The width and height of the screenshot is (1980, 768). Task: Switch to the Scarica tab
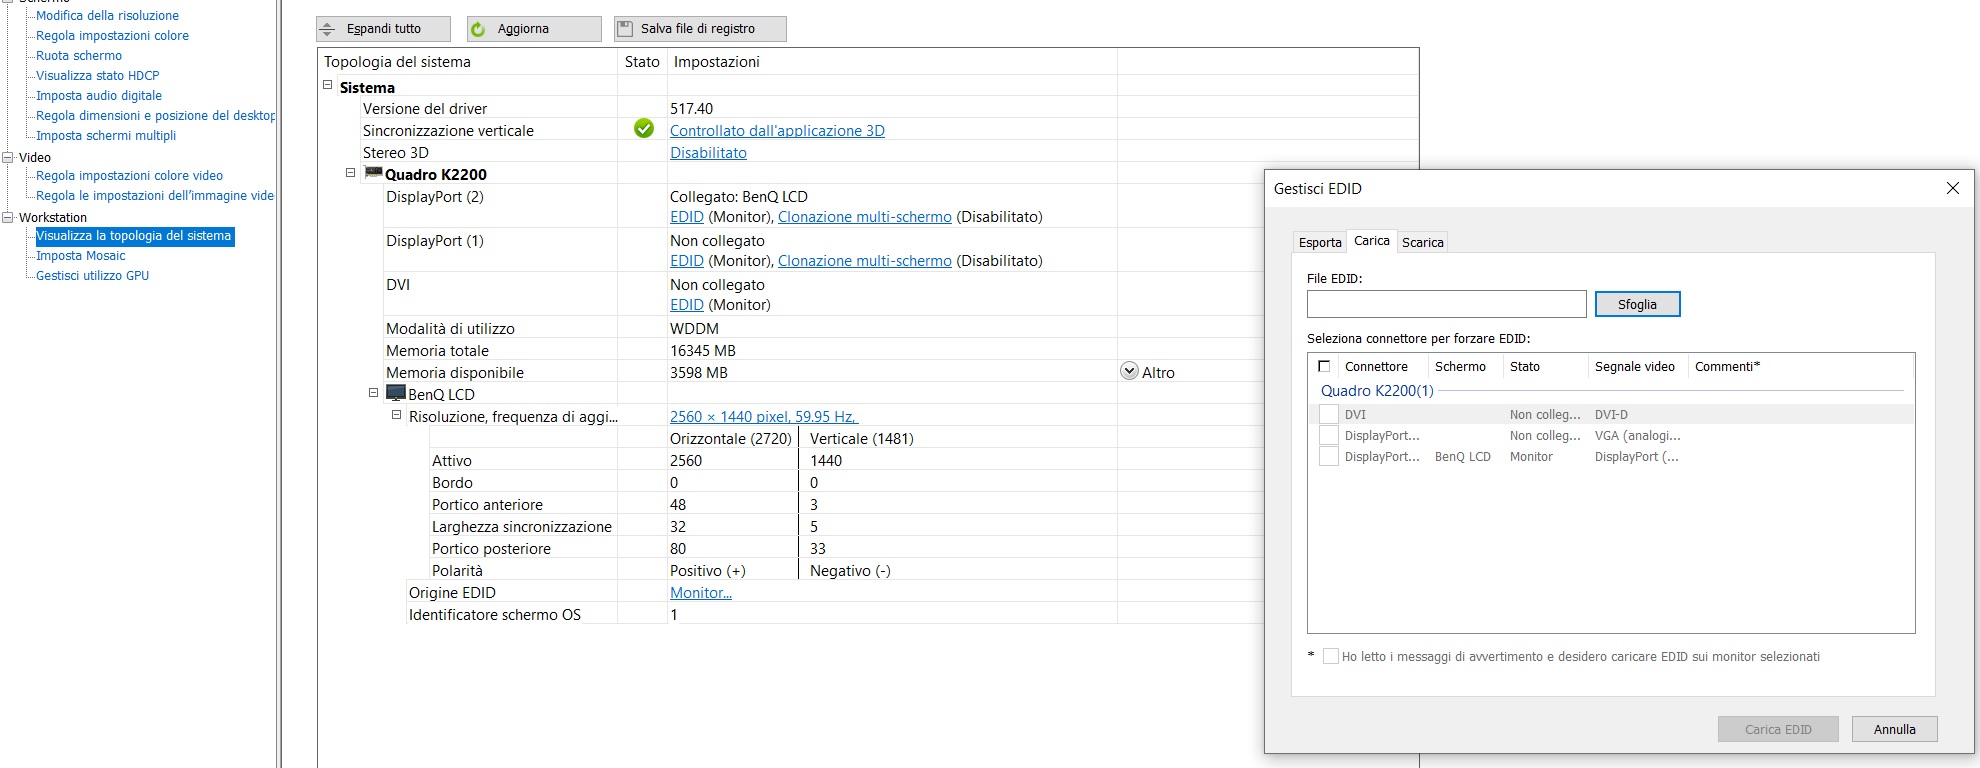click(x=1422, y=242)
